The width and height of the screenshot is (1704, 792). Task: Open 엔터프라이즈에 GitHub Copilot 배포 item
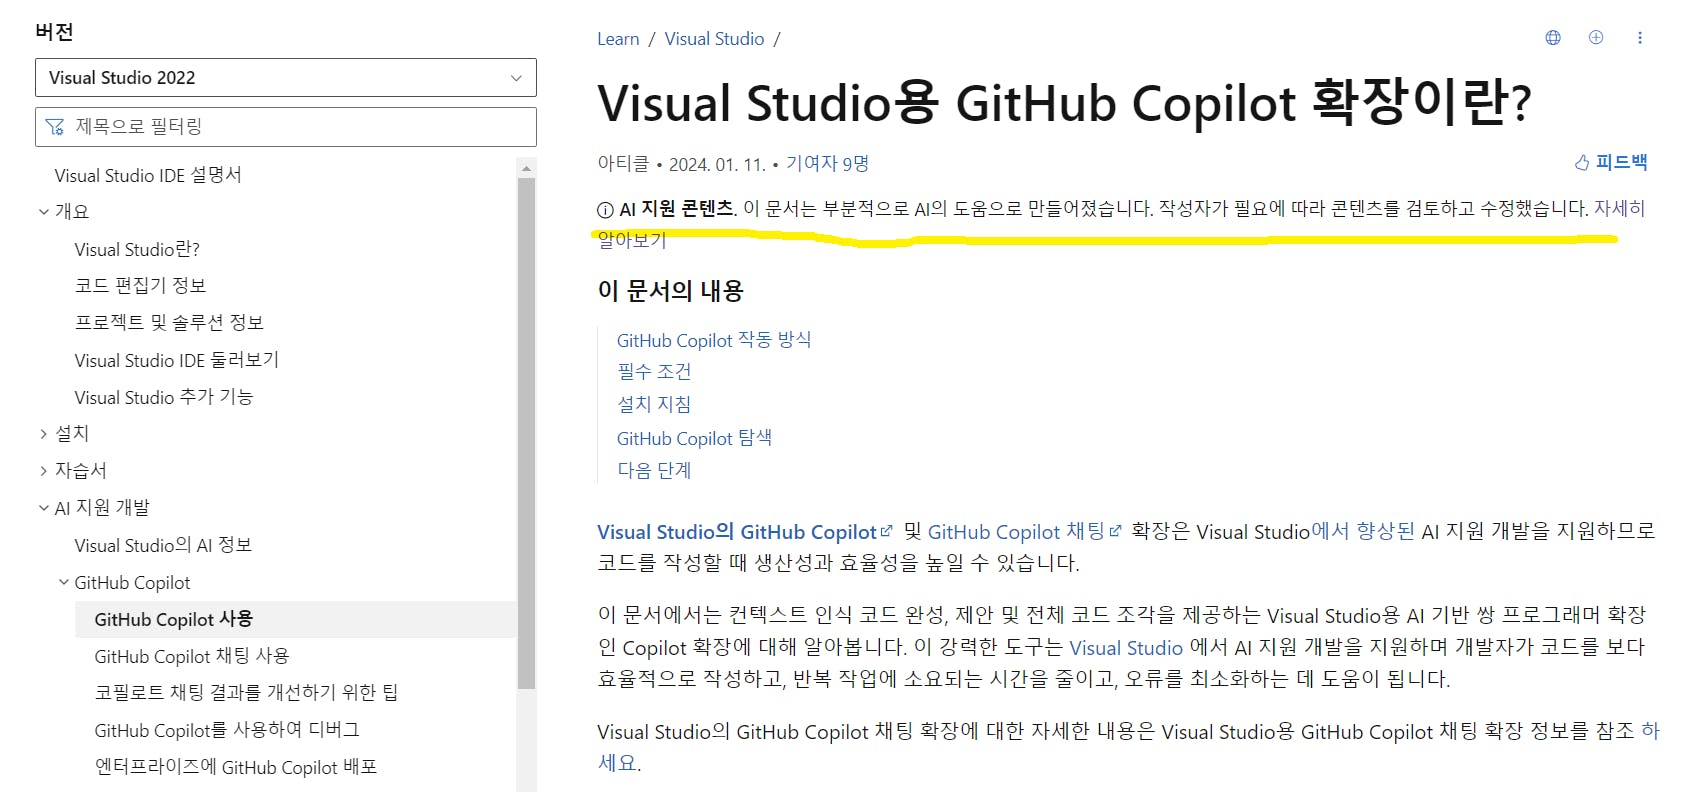[236, 767]
